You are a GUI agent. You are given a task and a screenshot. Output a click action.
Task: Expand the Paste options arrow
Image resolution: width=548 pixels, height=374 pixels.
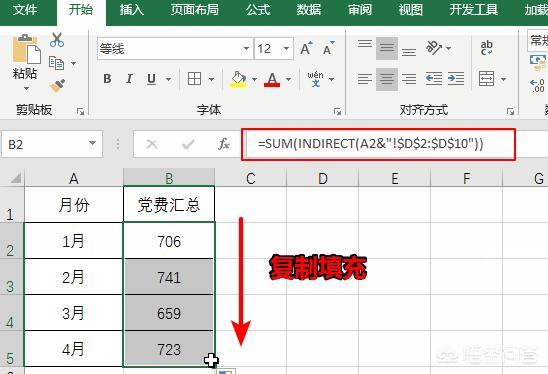(x=26, y=88)
